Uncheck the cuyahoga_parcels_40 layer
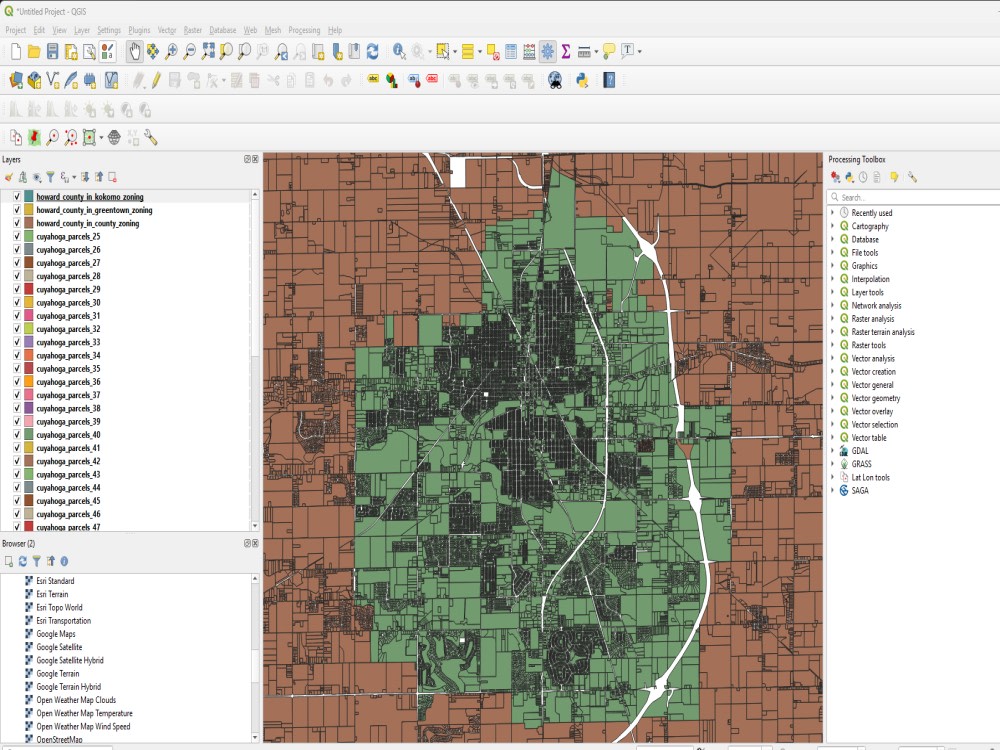This screenshot has width=1000, height=750. coord(17,435)
